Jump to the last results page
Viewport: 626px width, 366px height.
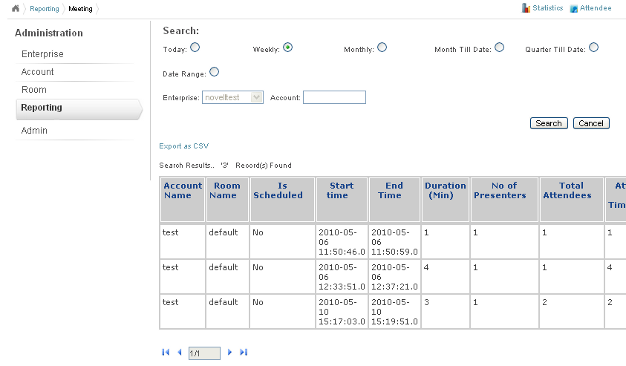click(x=244, y=352)
